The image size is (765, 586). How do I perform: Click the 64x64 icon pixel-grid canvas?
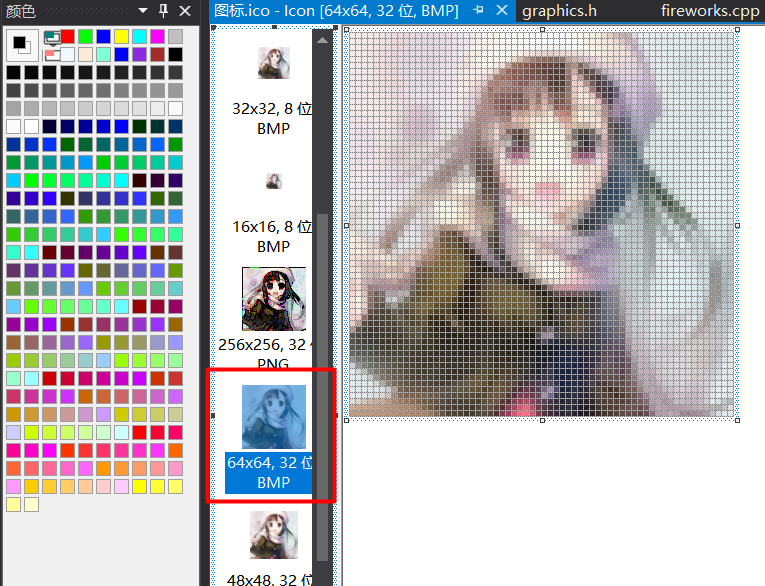pyautogui.click(x=542, y=224)
